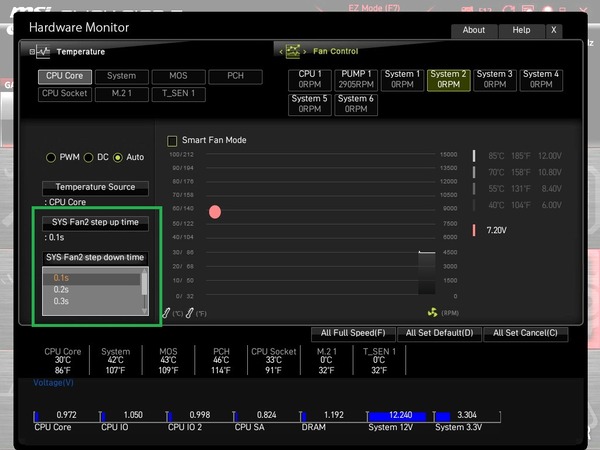The image size is (600, 450).
Task: Select the Auto radio button
Action: click(x=118, y=157)
